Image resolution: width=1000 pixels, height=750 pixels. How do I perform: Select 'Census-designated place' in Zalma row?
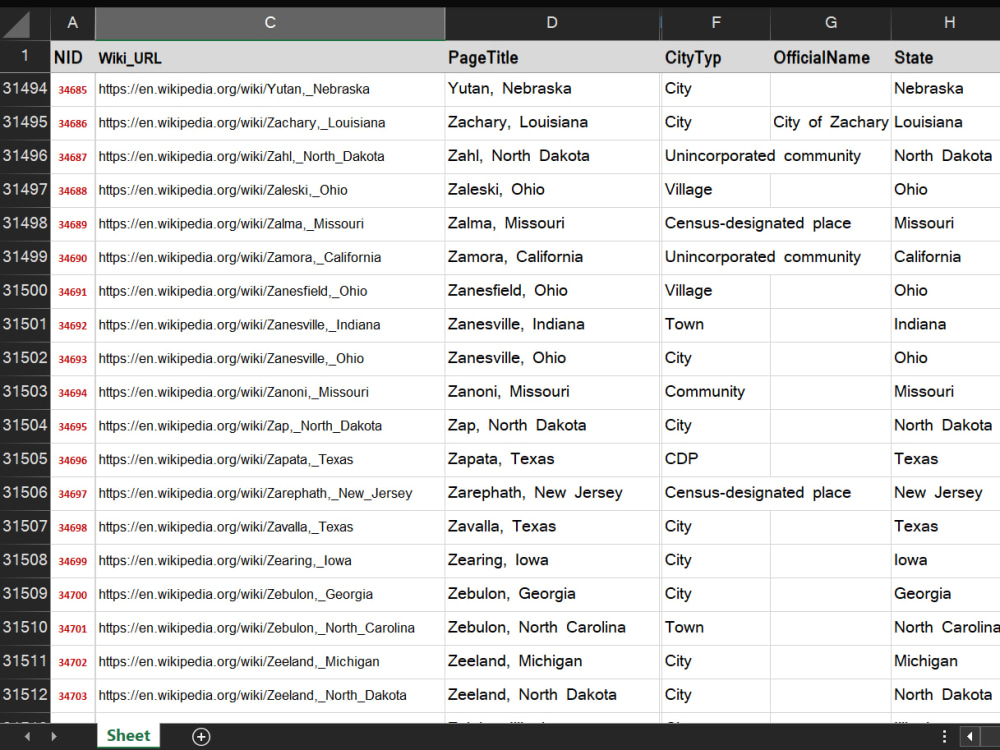pos(758,223)
